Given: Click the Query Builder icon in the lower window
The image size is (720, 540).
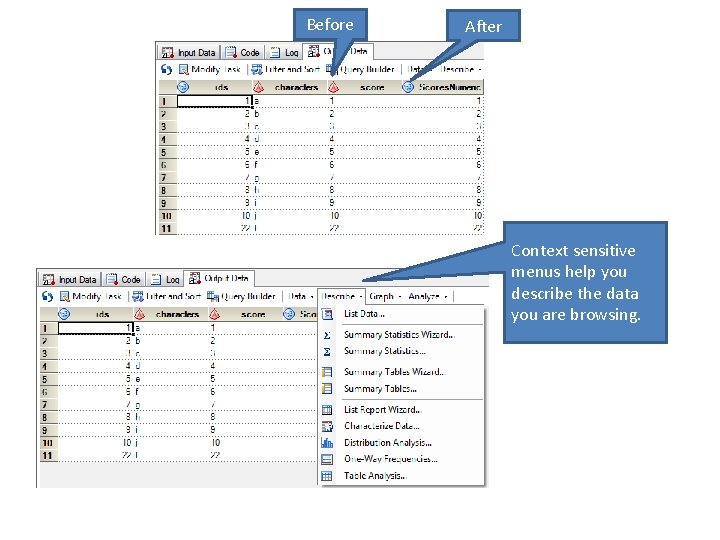Looking at the screenshot, I should [213, 296].
